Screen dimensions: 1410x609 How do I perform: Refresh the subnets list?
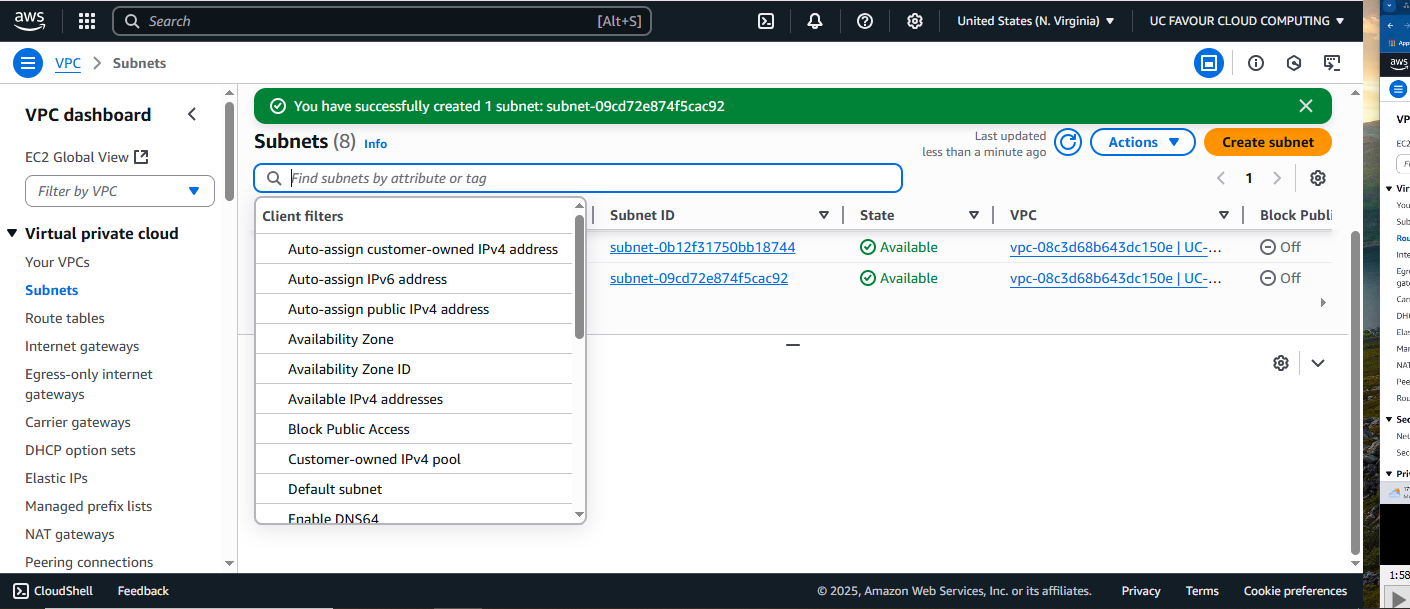tap(1068, 142)
